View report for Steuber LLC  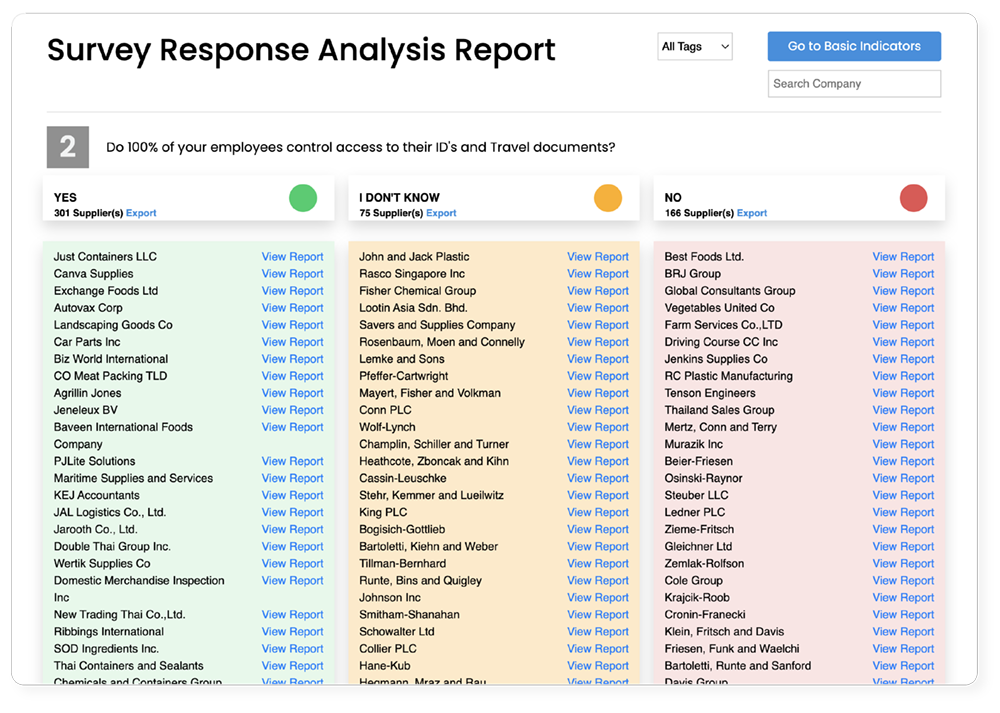904,496
